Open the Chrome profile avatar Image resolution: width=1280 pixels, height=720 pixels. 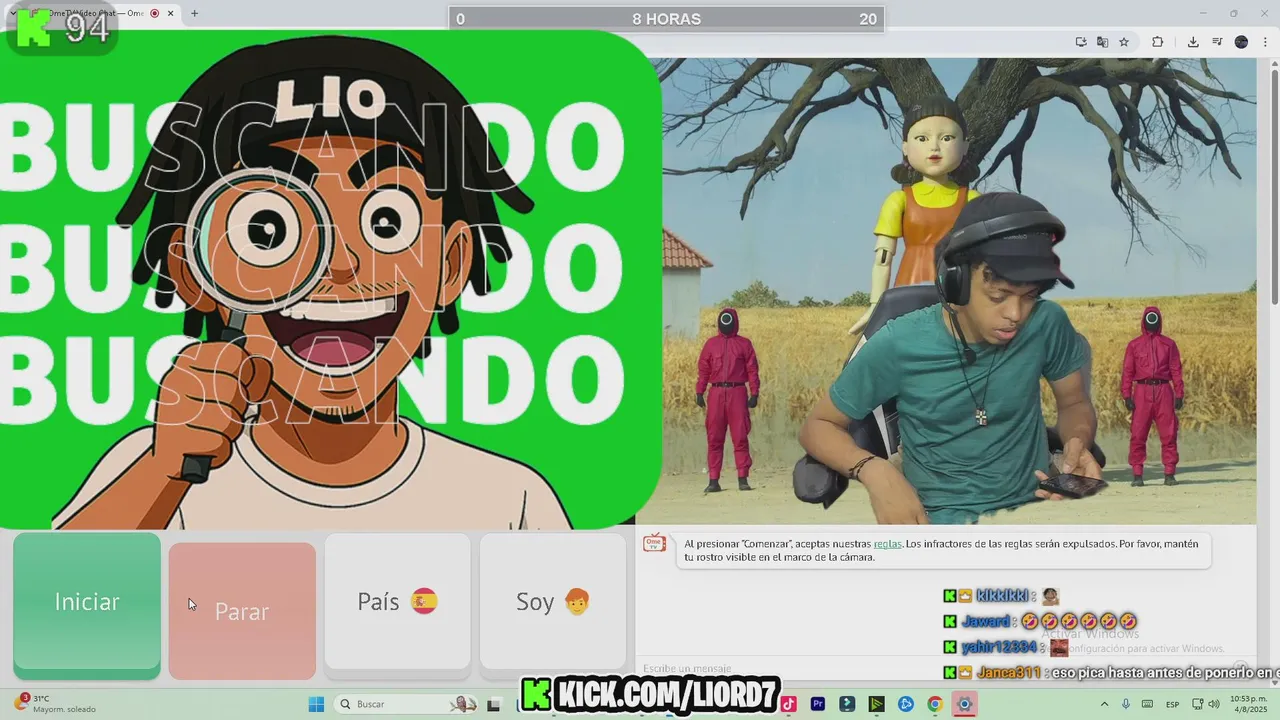point(1241,42)
